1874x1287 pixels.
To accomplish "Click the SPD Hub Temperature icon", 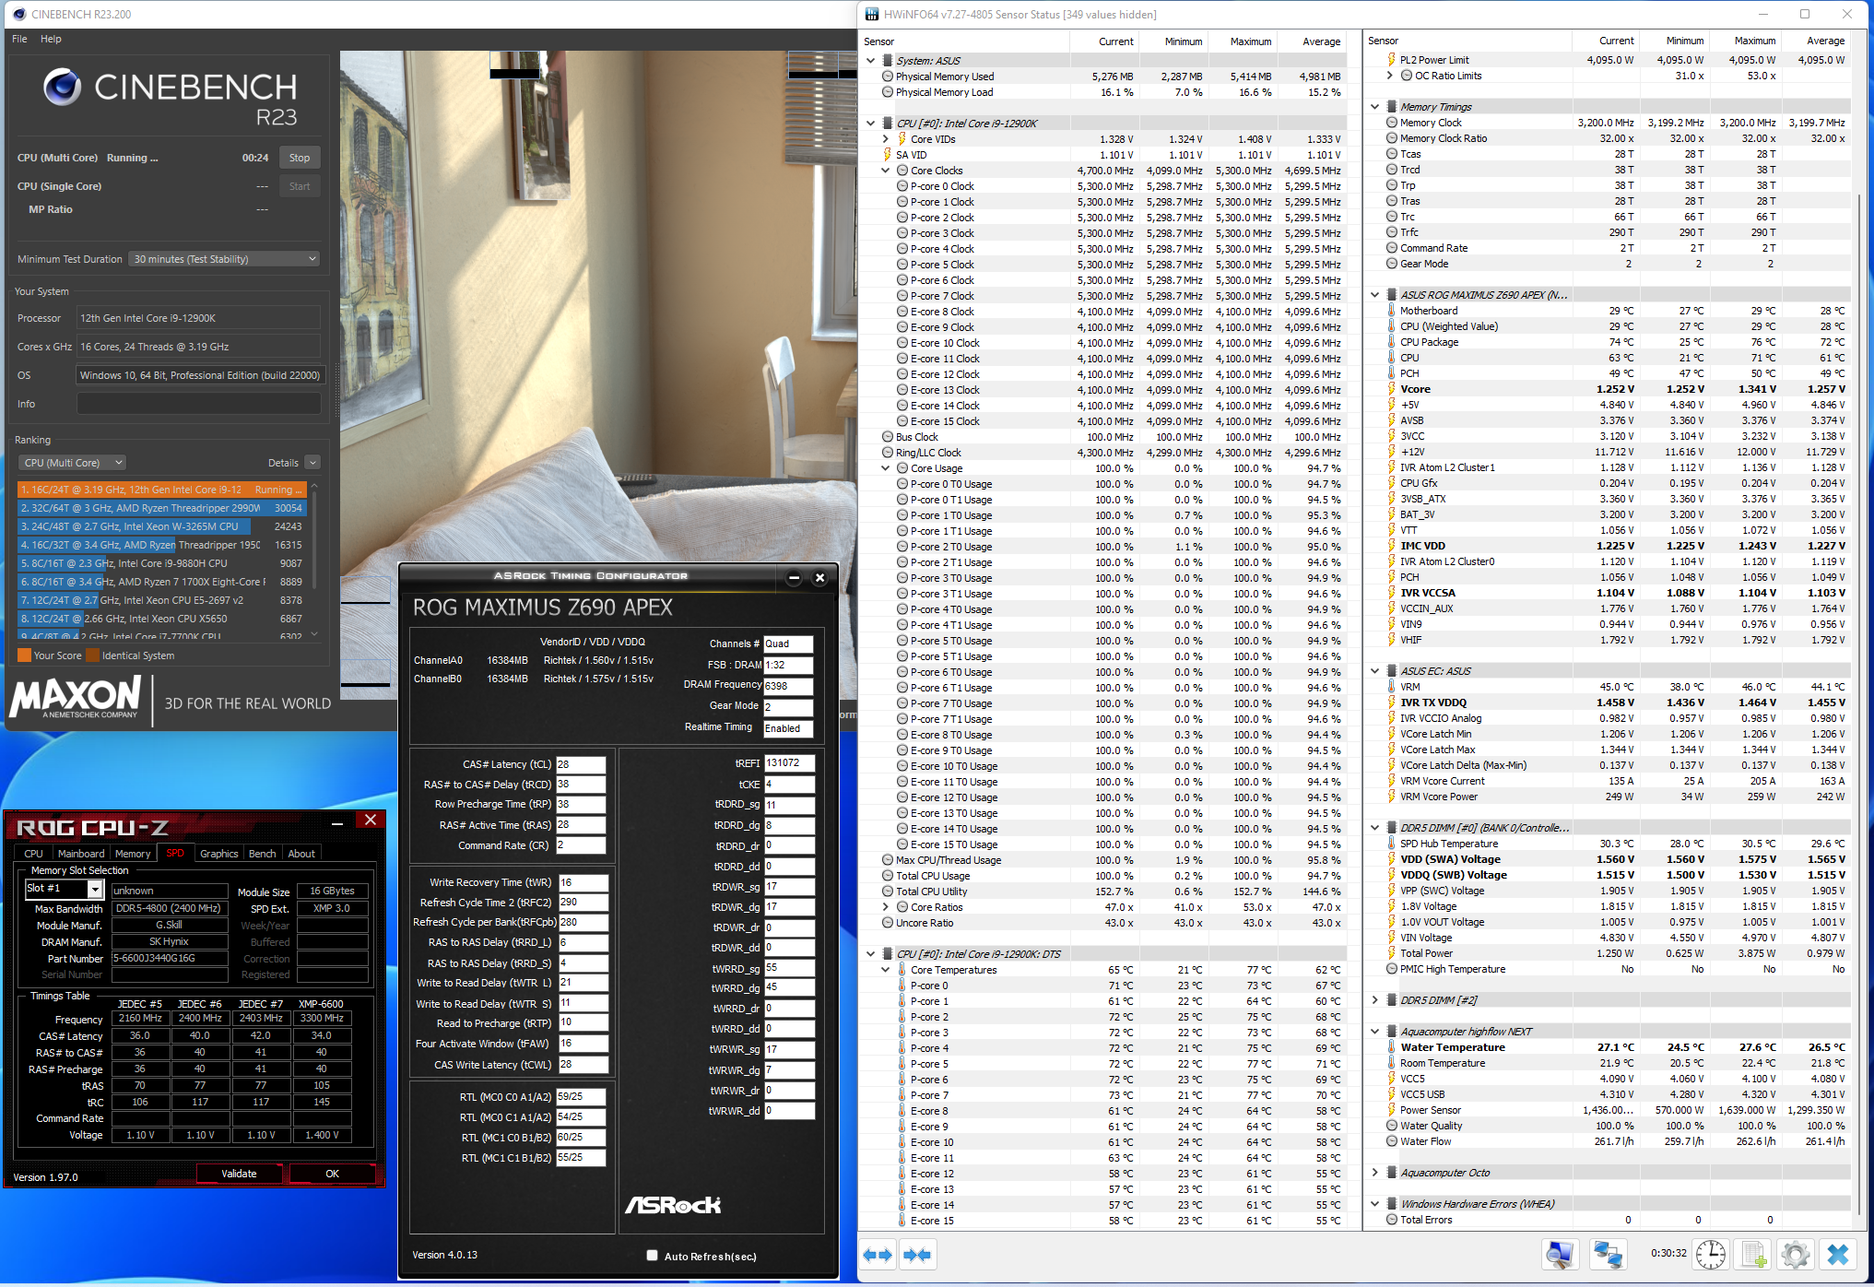I will (x=1391, y=844).
